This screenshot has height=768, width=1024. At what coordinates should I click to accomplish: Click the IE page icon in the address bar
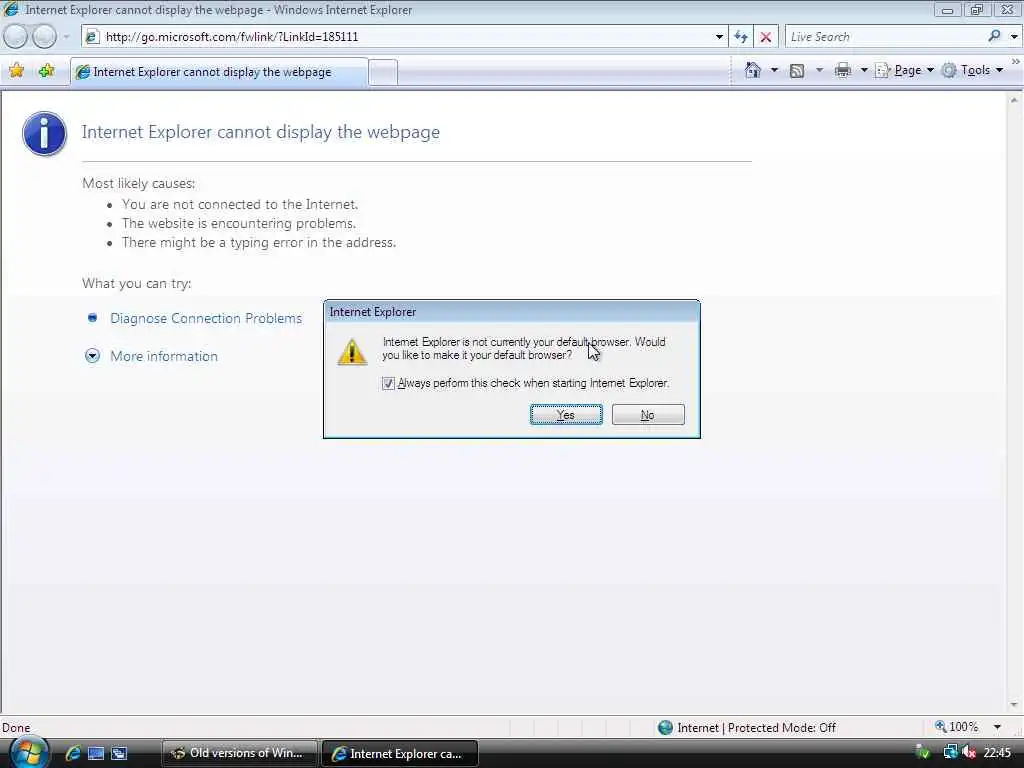click(92, 37)
